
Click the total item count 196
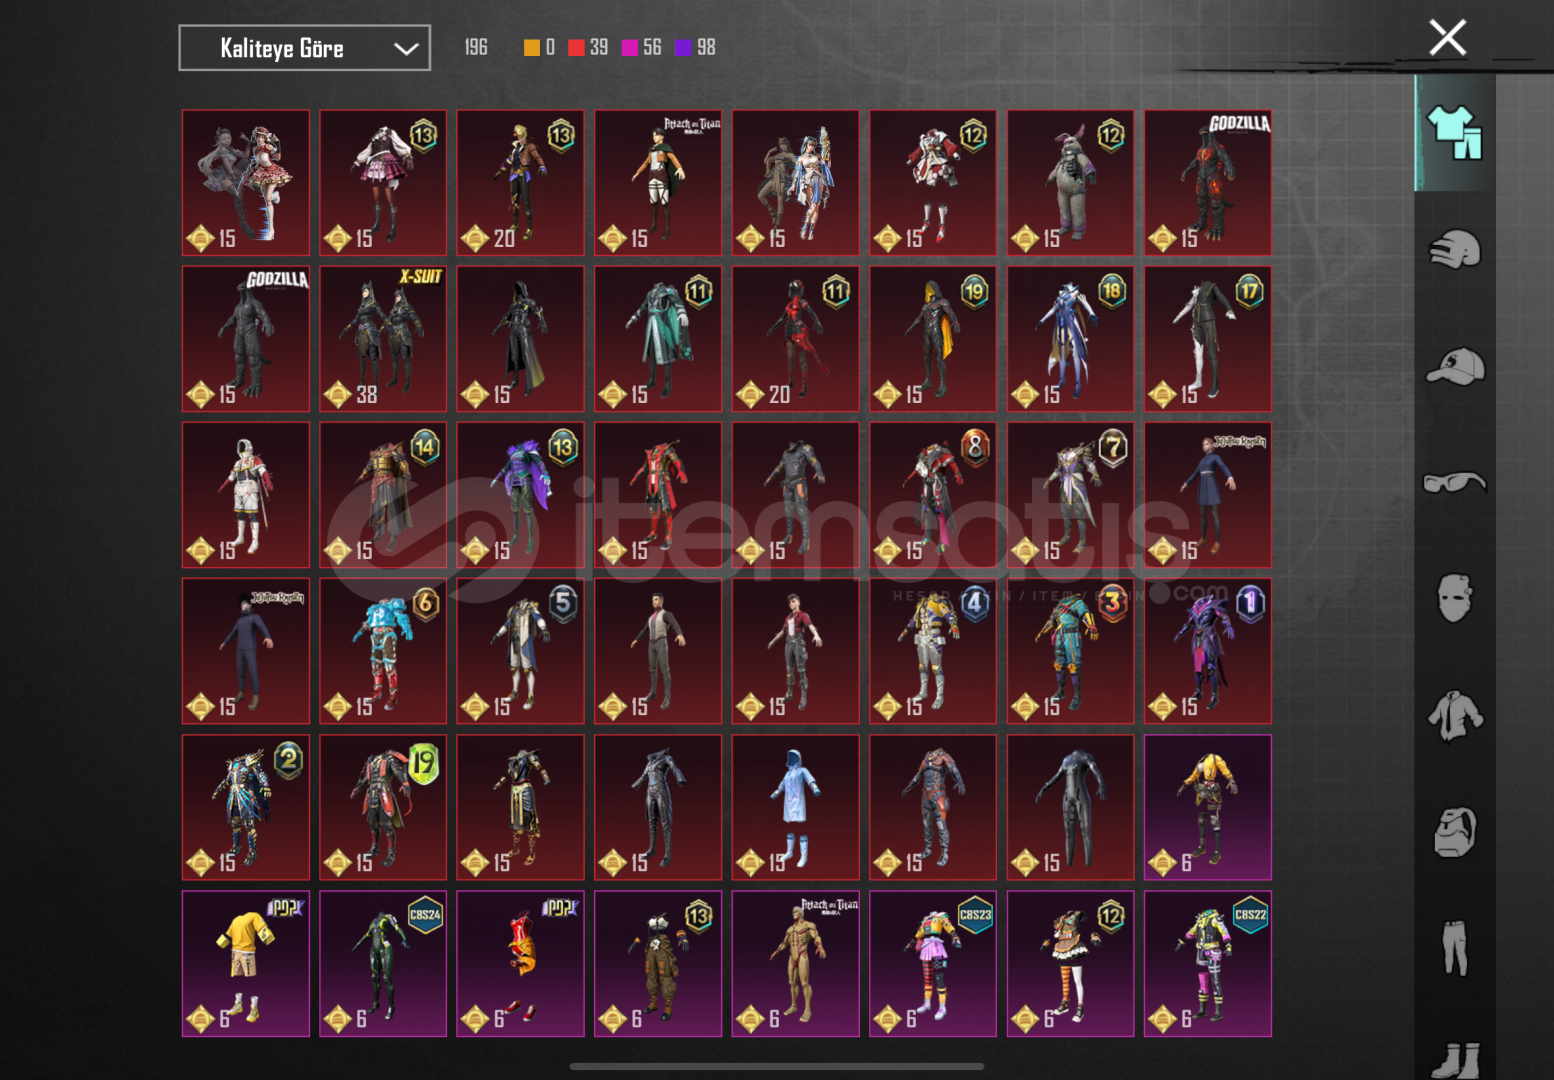click(x=476, y=47)
